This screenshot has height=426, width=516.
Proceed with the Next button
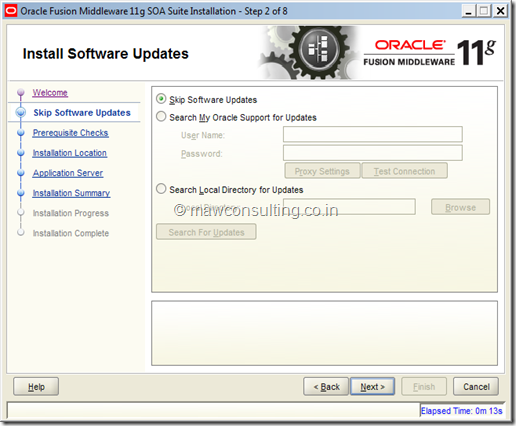click(x=372, y=387)
